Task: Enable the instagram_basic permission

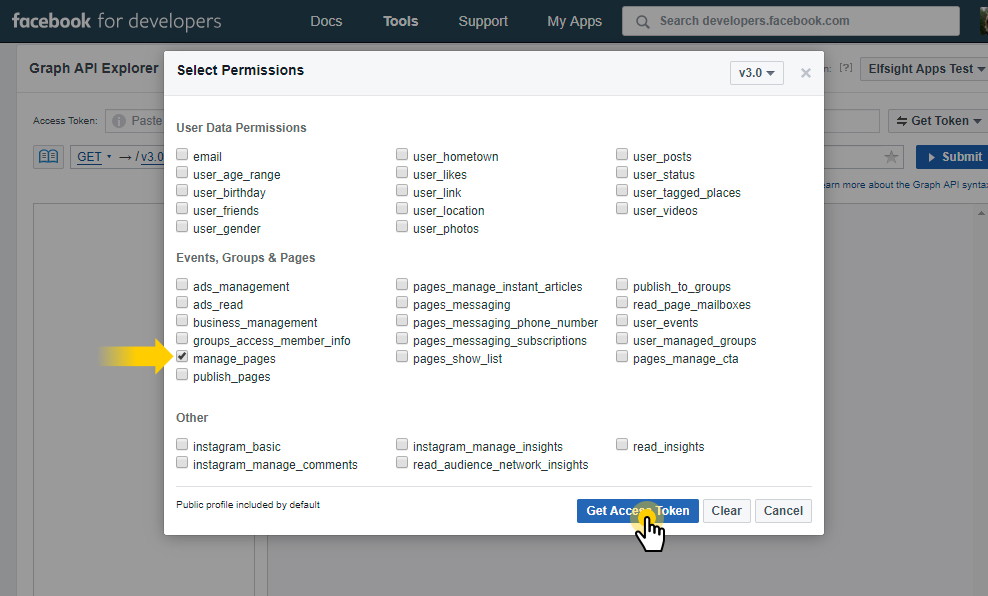Action: click(x=182, y=444)
